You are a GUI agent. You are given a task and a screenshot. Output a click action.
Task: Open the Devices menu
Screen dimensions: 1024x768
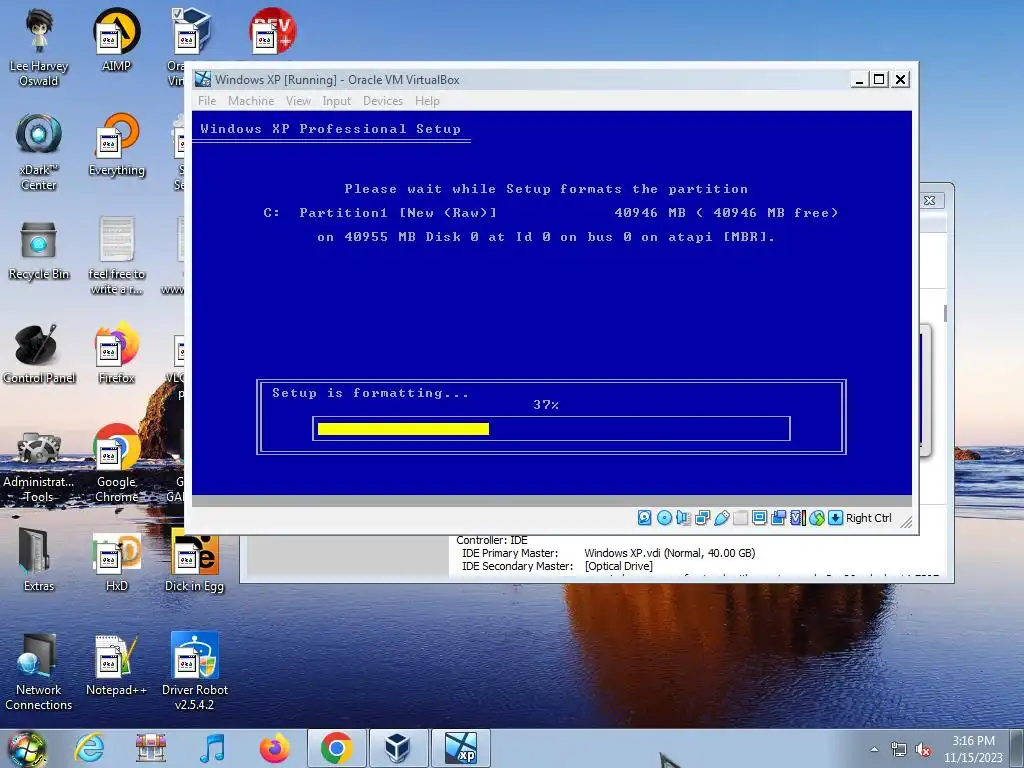point(383,101)
